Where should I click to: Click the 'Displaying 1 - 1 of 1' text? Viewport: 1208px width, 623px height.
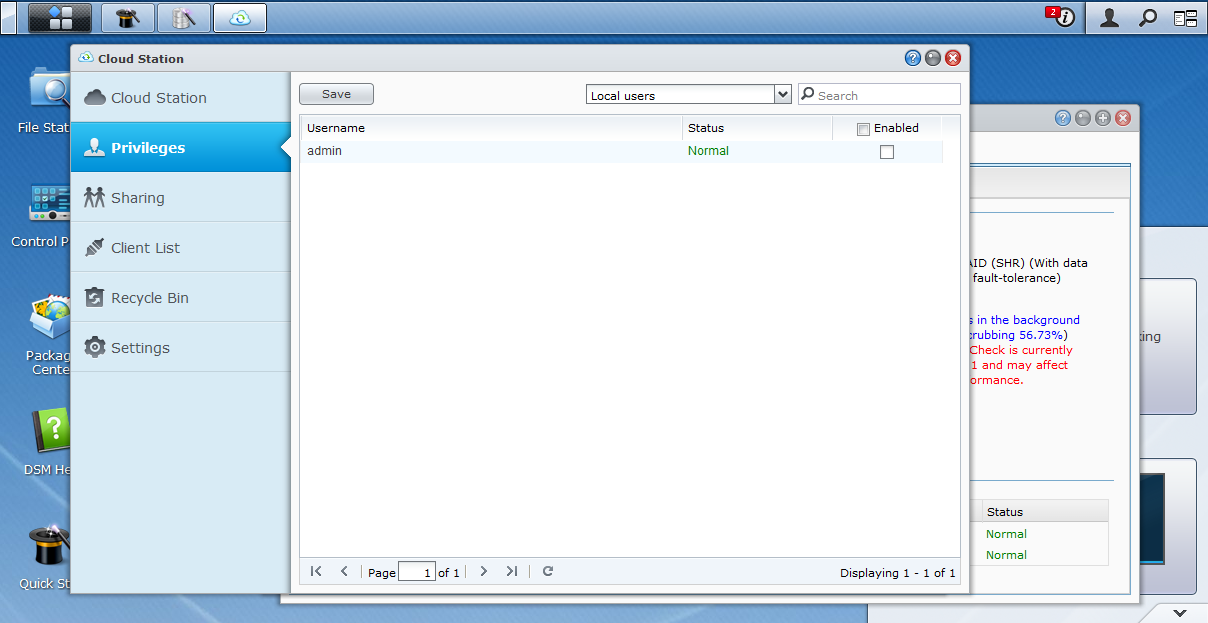[x=898, y=573]
